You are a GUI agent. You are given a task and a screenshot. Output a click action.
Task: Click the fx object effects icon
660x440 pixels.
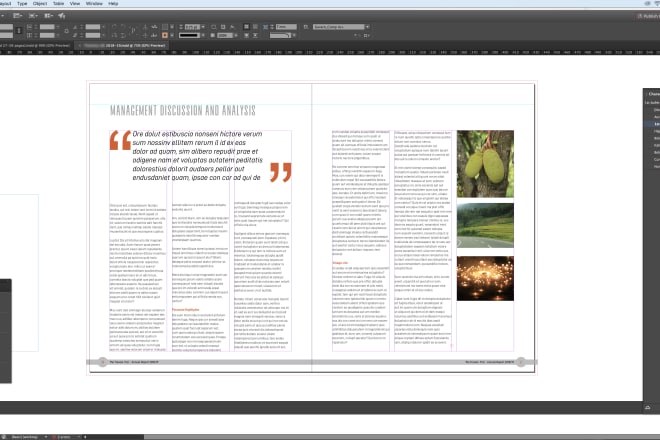(232, 27)
